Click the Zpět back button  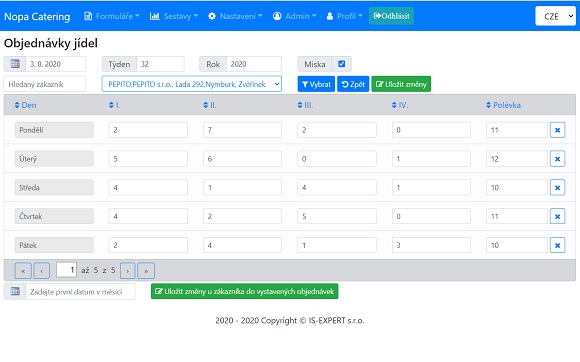[353, 84]
